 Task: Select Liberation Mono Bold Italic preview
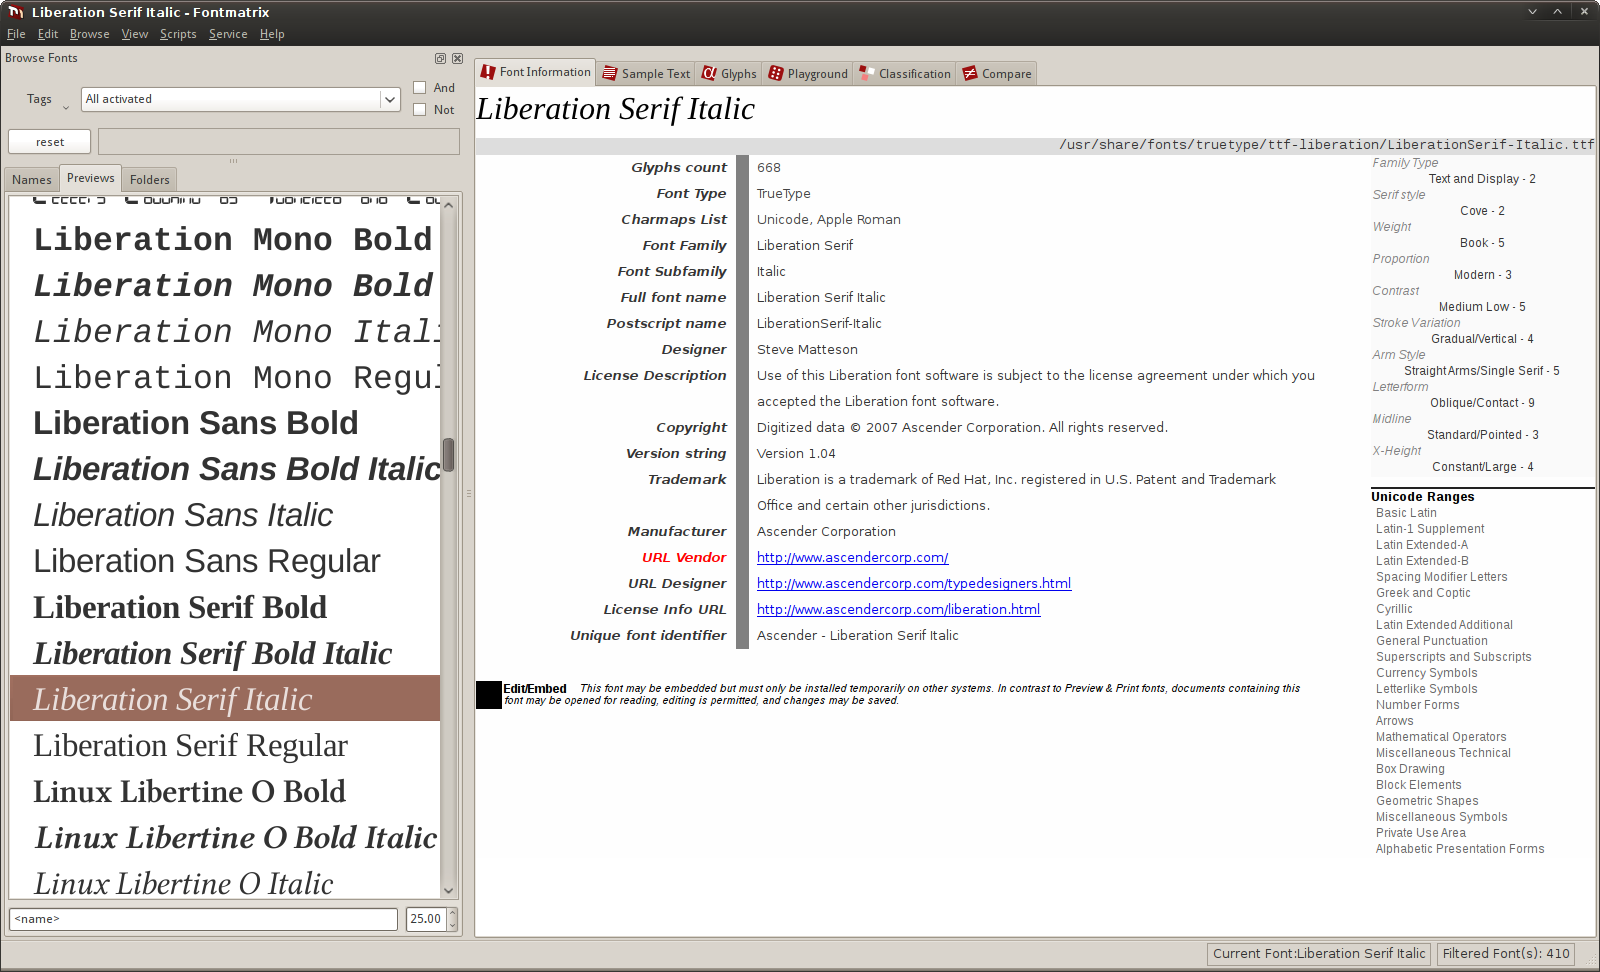coord(225,285)
